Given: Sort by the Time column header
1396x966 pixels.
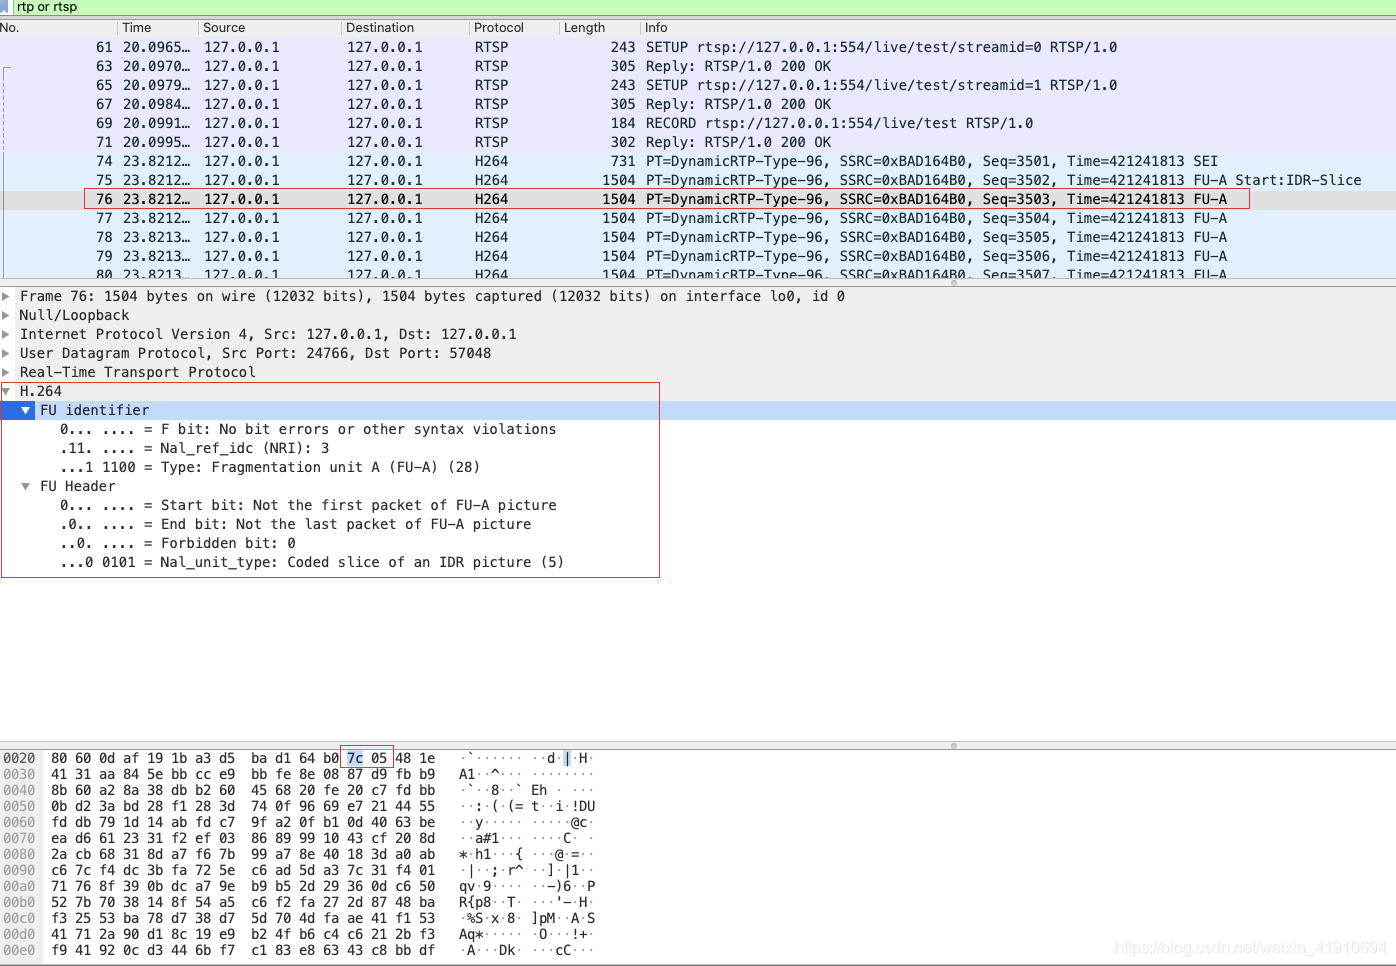Looking at the screenshot, I should click(157, 28).
